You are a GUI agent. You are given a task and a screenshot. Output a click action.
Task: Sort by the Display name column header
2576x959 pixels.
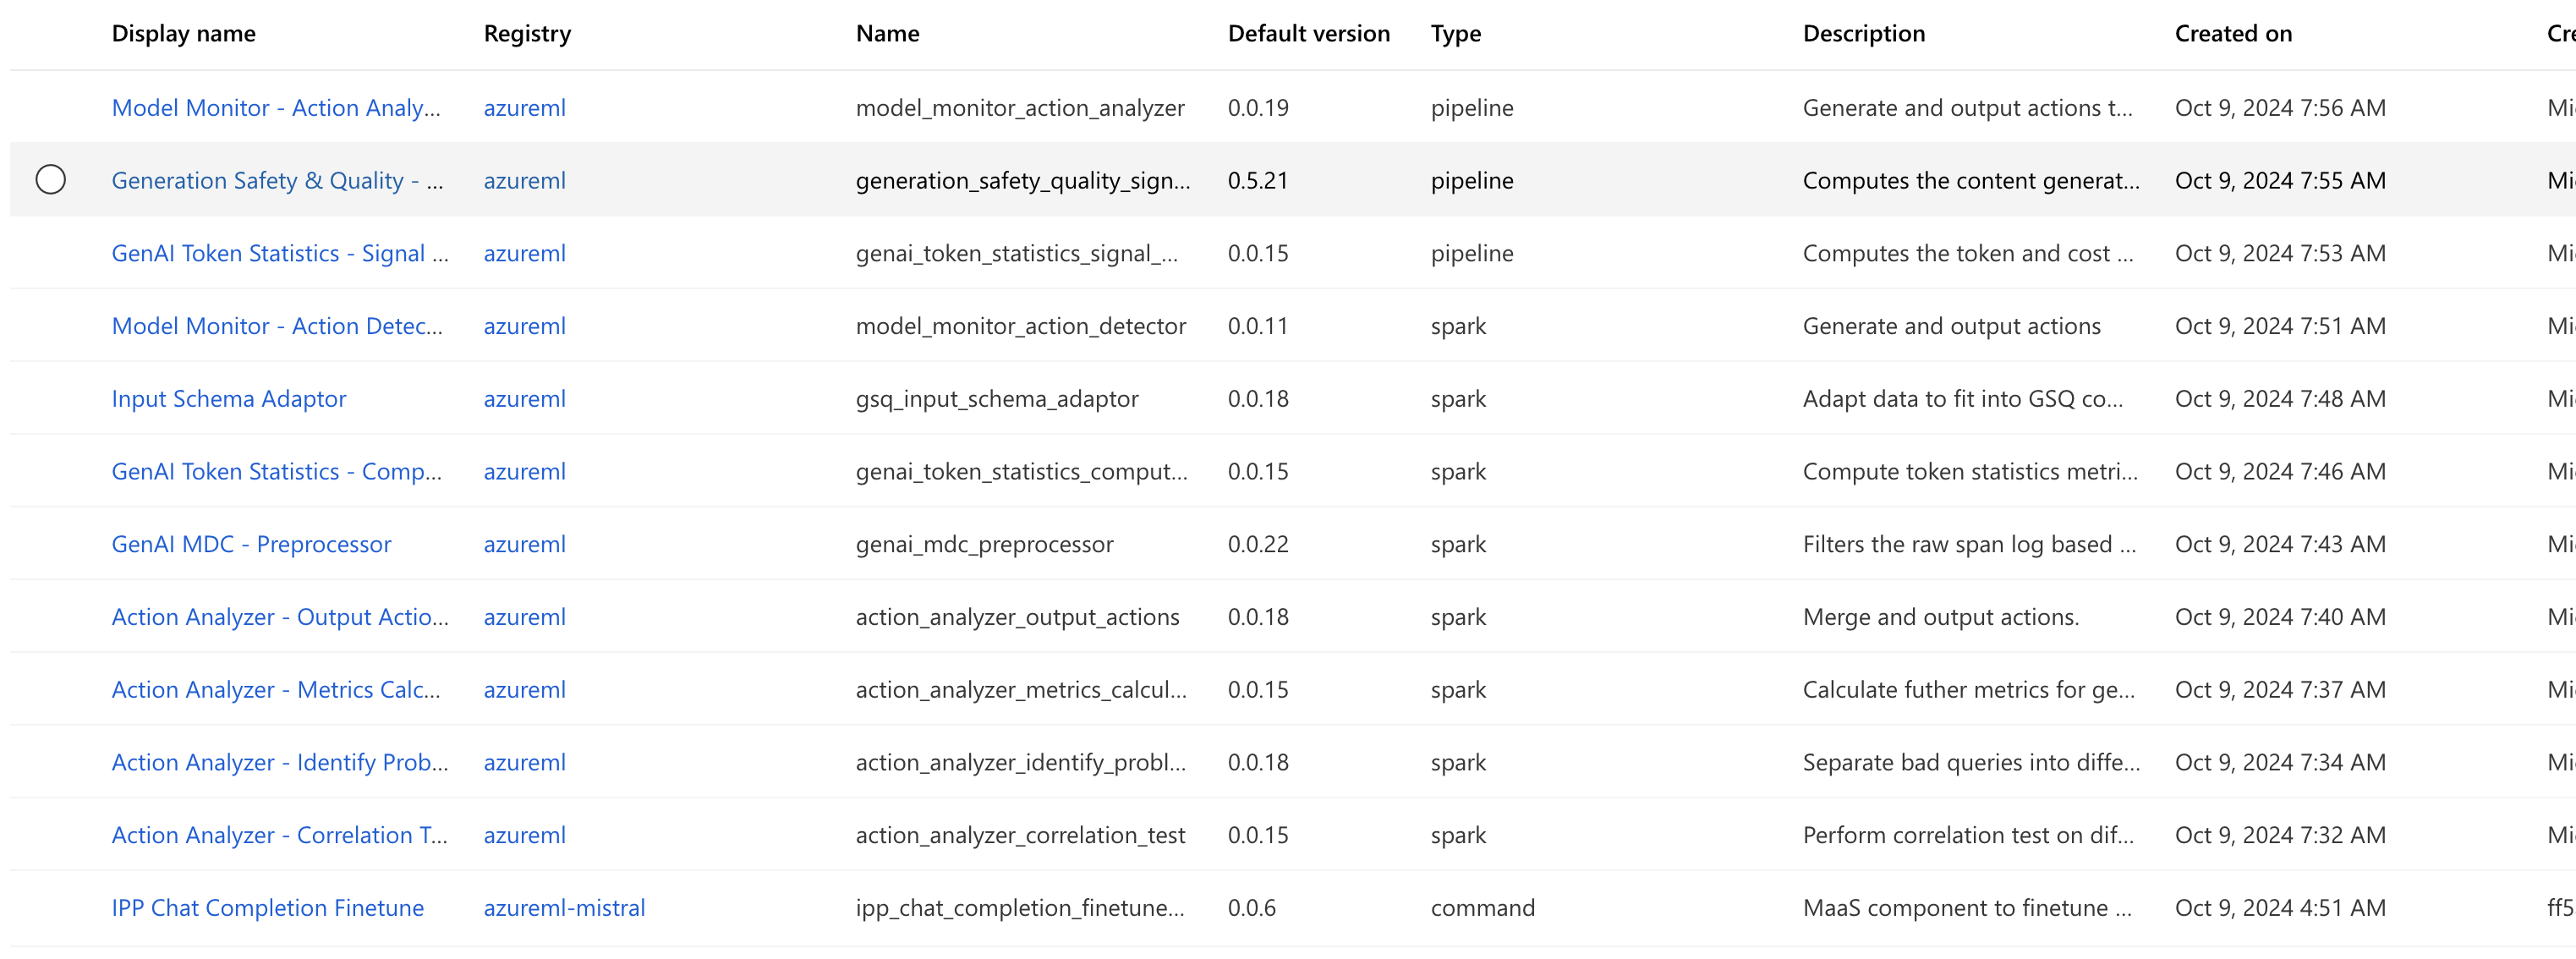(x=184, y=34)
